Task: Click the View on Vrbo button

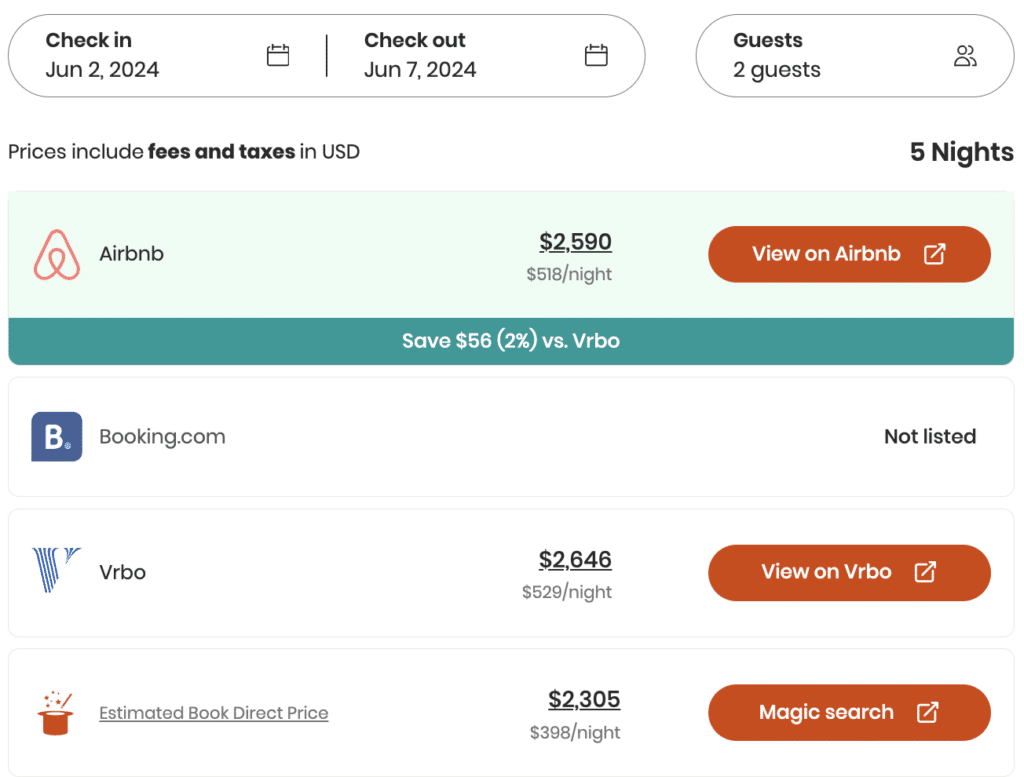Action: (x=849, y=572)
